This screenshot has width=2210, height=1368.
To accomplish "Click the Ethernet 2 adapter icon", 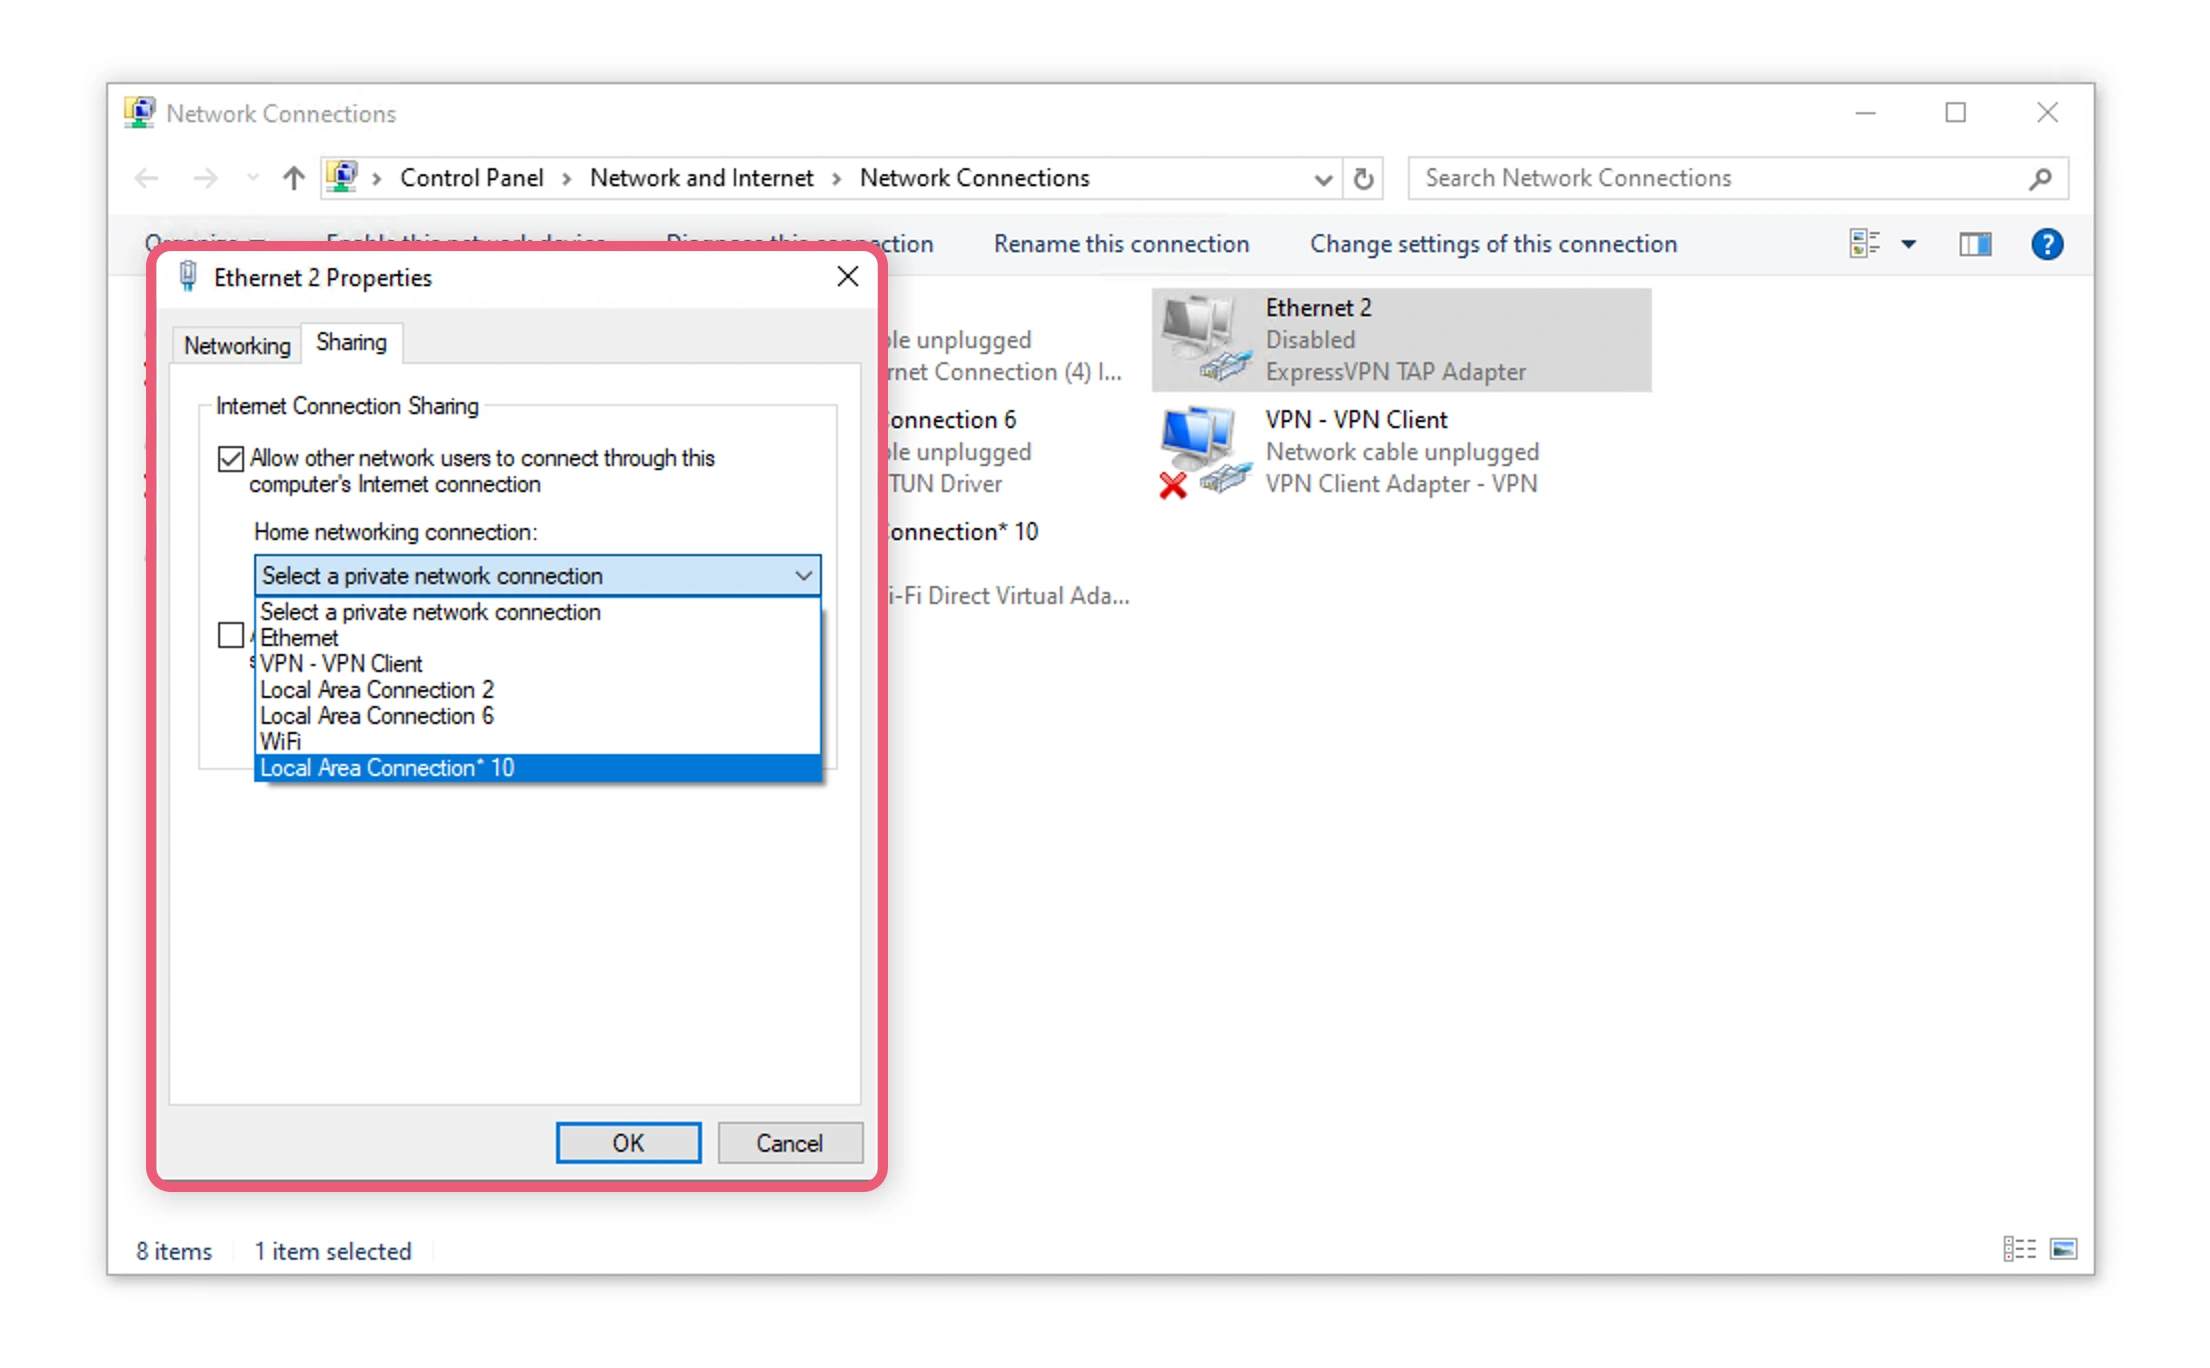I will (x=1204, y=340).
